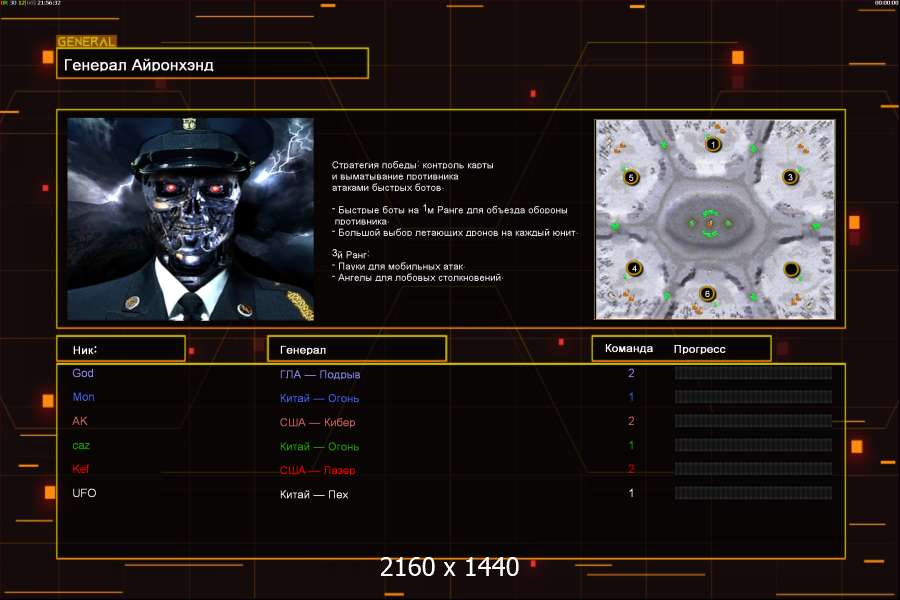This screenshot has width=900, height=600.
Task: Click the 00:00:00 timer in corner
Action: (x=886, y=3)
